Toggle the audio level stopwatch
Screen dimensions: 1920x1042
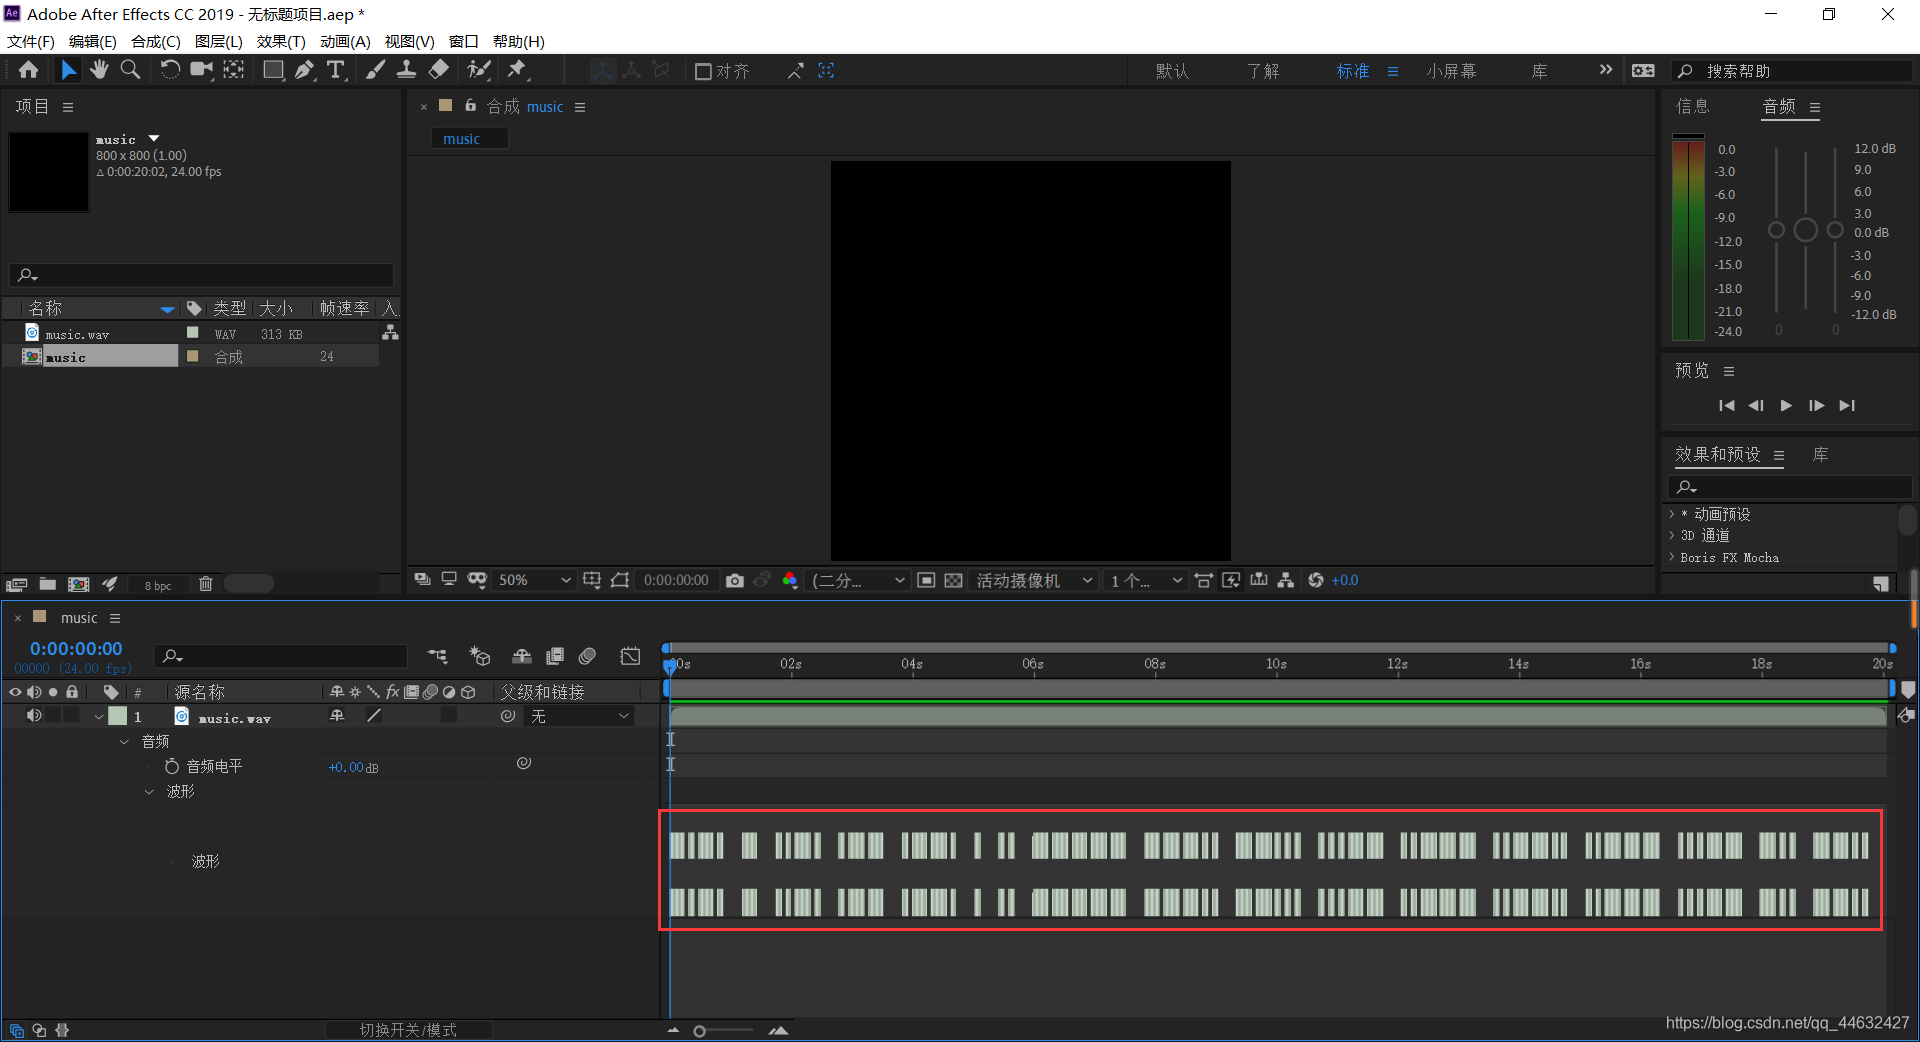click(x=172, y=766)
